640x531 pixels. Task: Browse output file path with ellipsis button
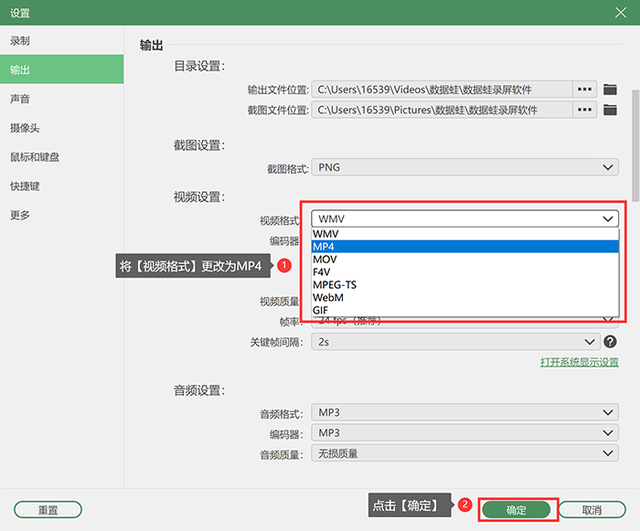[584, 89]
